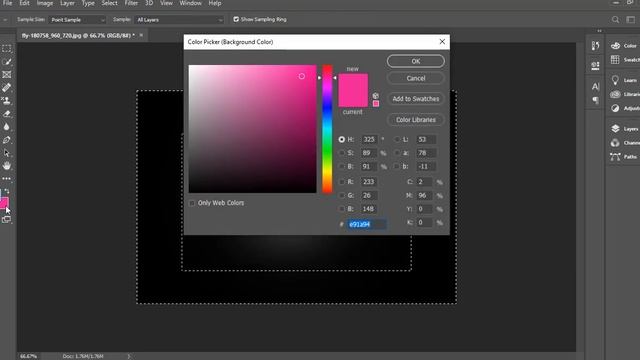Select the Blur droplet tool
640x360 pixels.
(x=7, y=127)
